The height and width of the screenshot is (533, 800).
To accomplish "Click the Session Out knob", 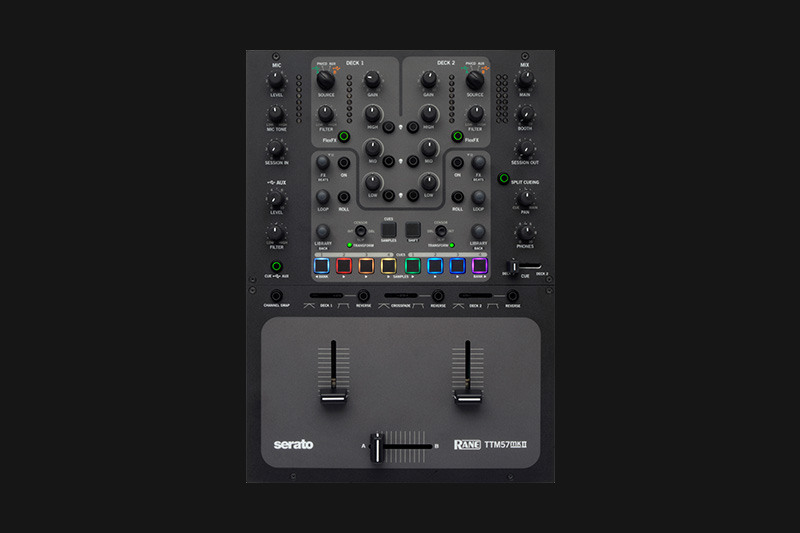I will click(x=525, y=148).
